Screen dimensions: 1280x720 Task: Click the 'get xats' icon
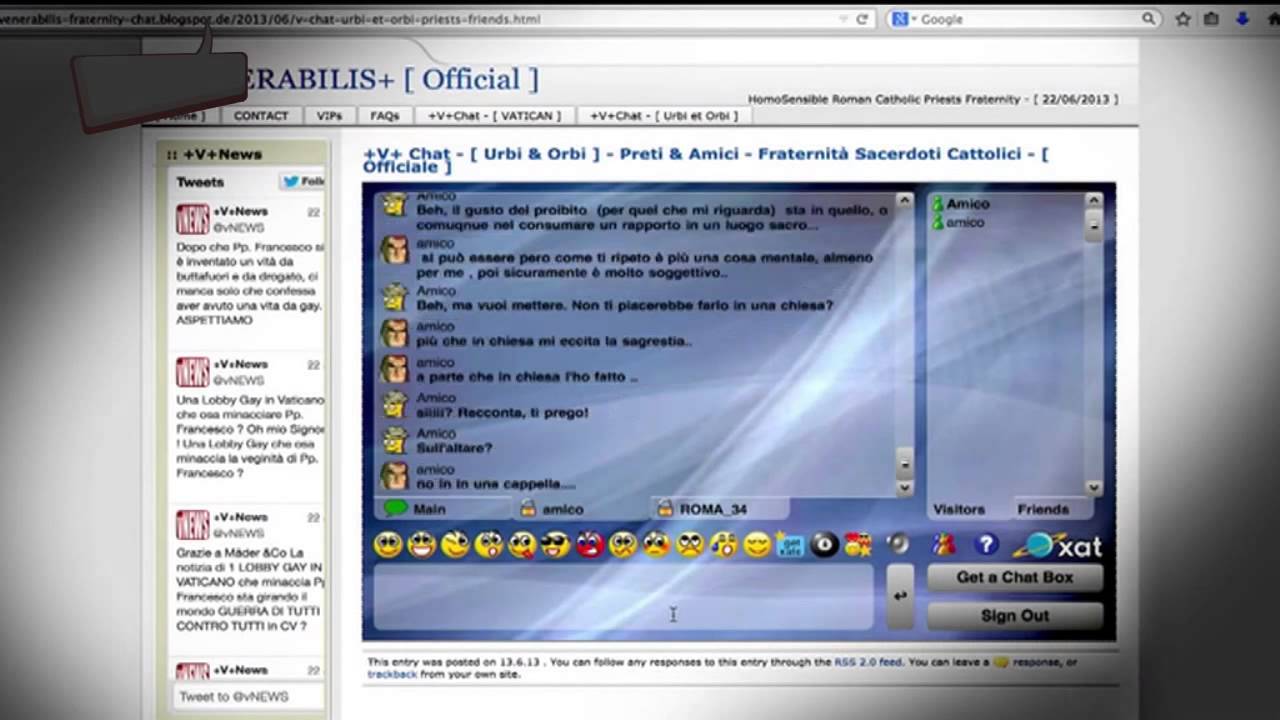pos(791,544)
